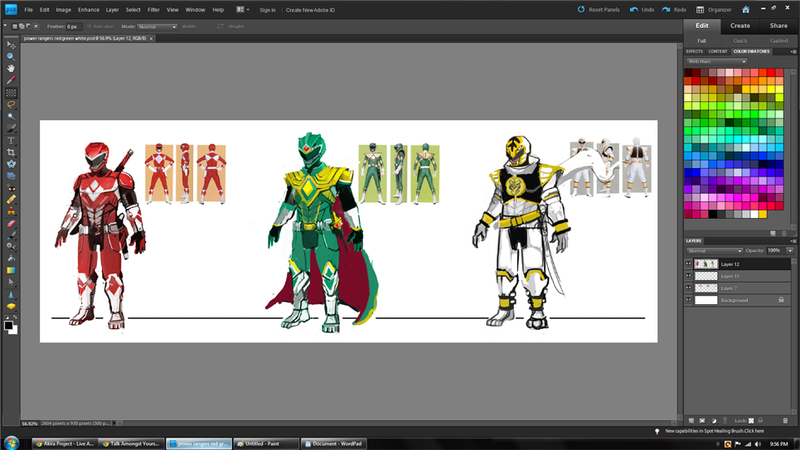The width and height of the screenshot is (800, 450).
Task: Click Create New Adobe ID link
Action: coord(310,10)
